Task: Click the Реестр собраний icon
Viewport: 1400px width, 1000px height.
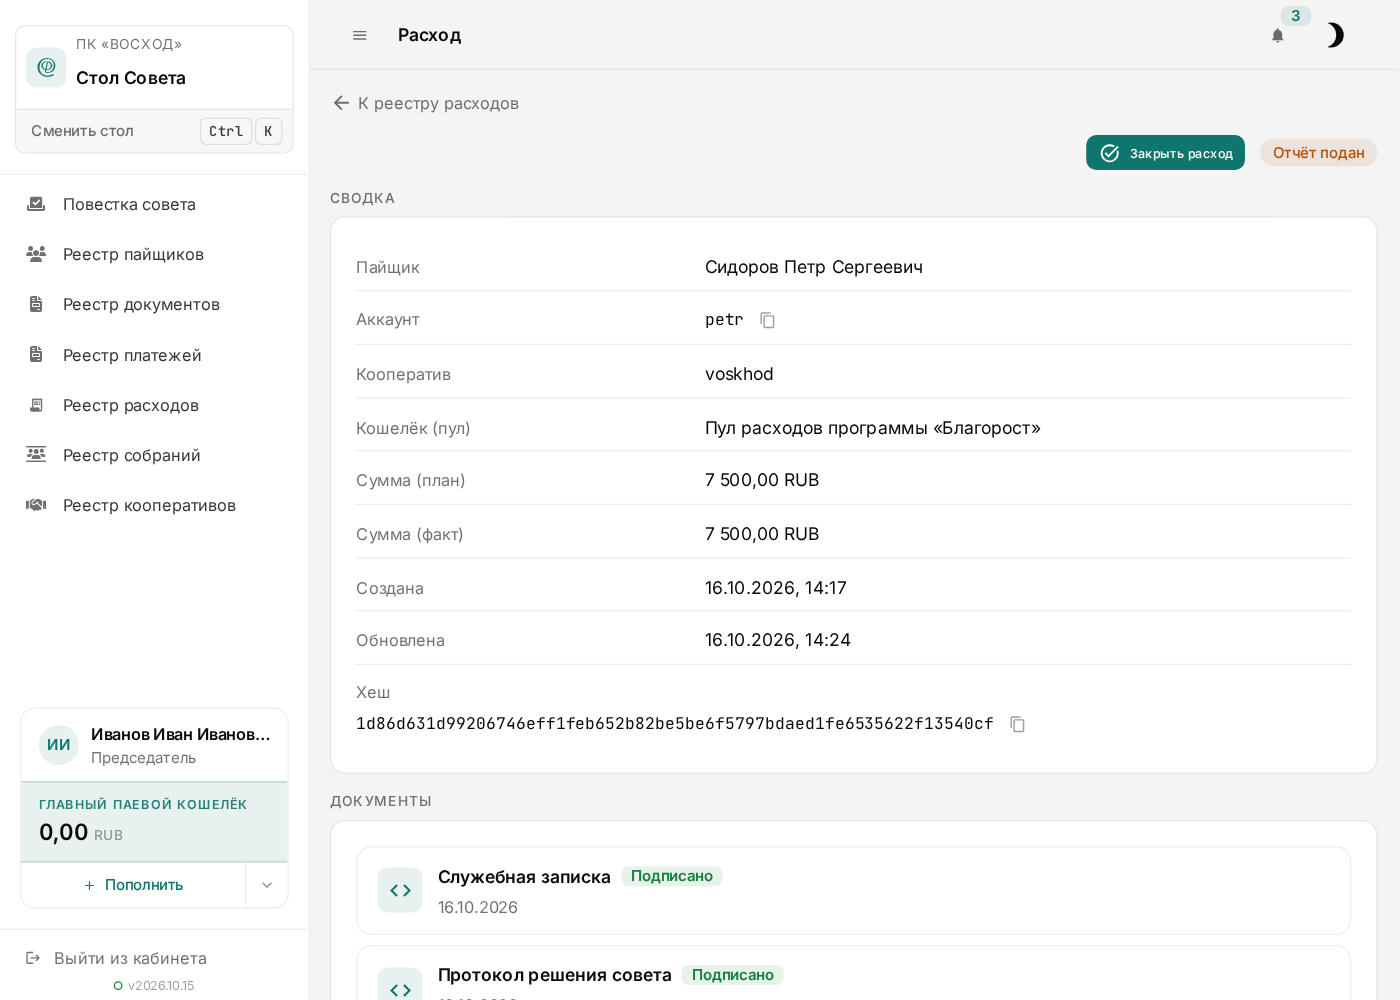Action: pyautogui.click(x=36, y=455)
